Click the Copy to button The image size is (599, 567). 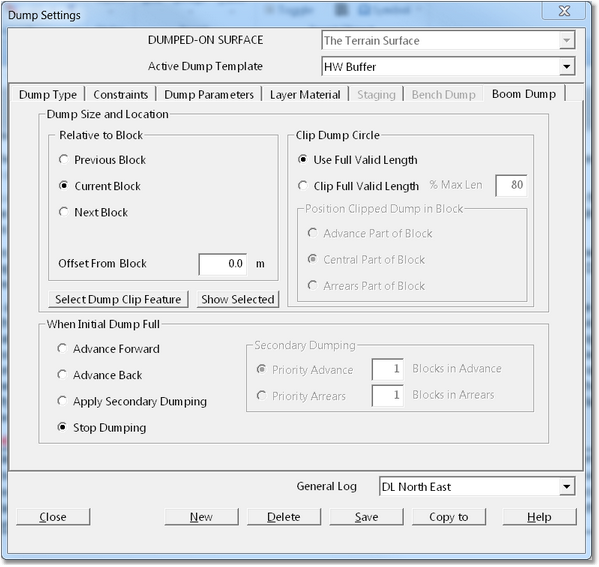point(449,517)
